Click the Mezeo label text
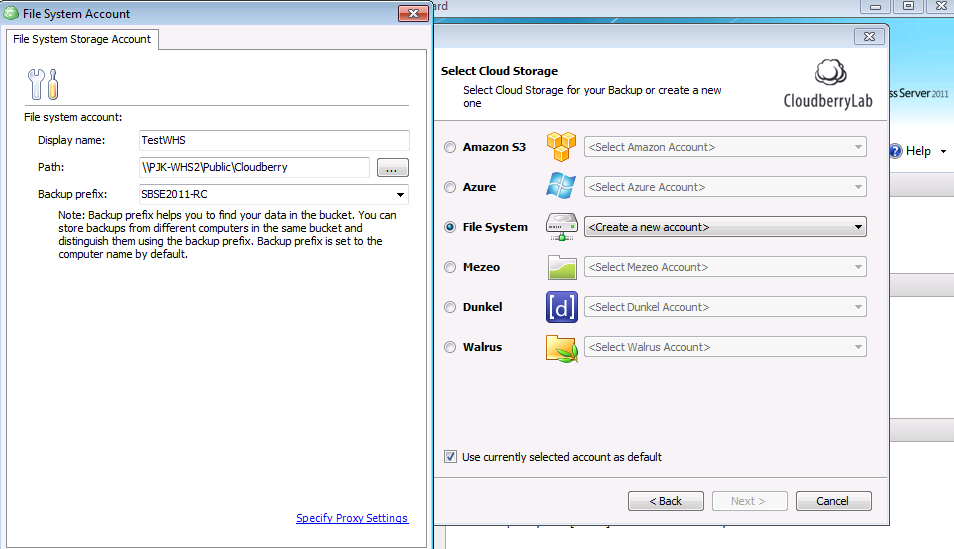 click(481, 267)
